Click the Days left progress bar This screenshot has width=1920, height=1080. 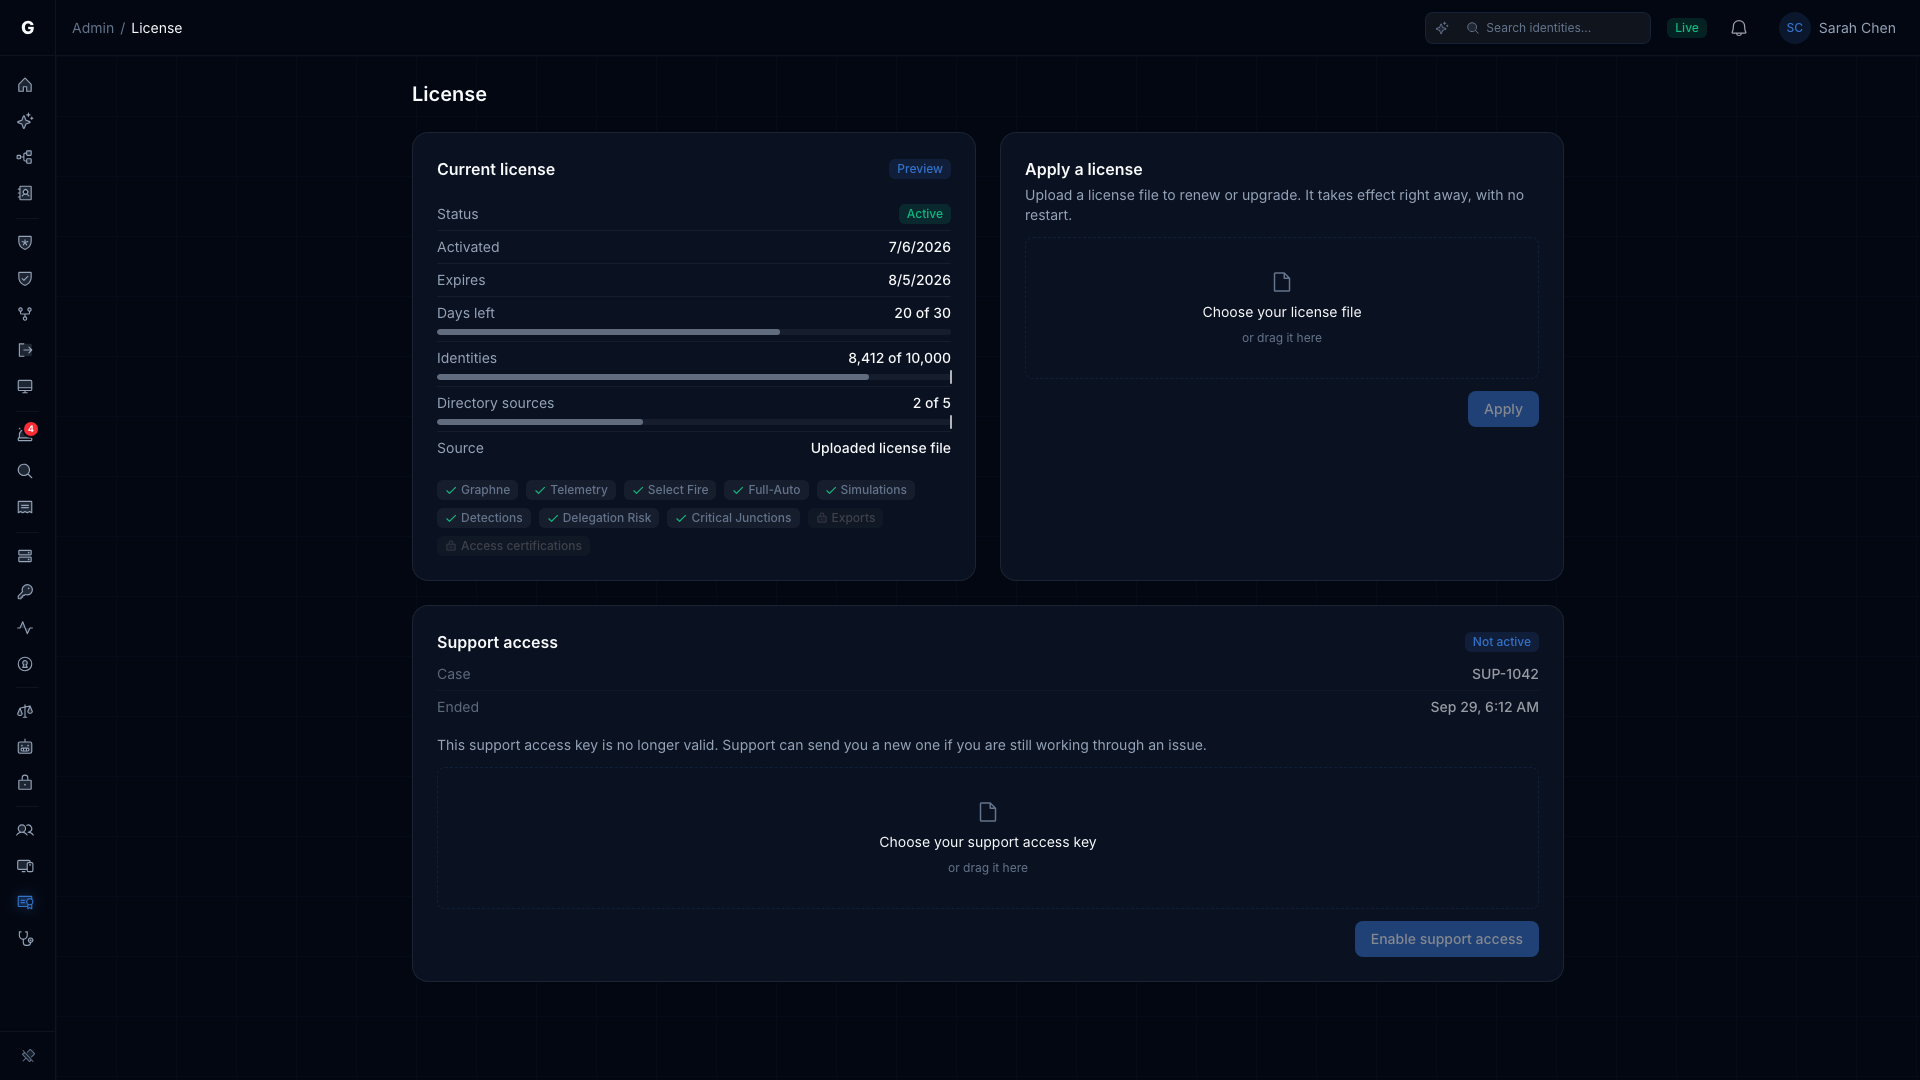pos(694,332)
